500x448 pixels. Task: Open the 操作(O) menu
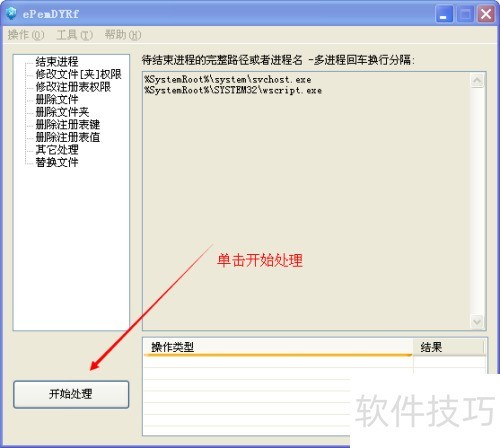[26, 35]
